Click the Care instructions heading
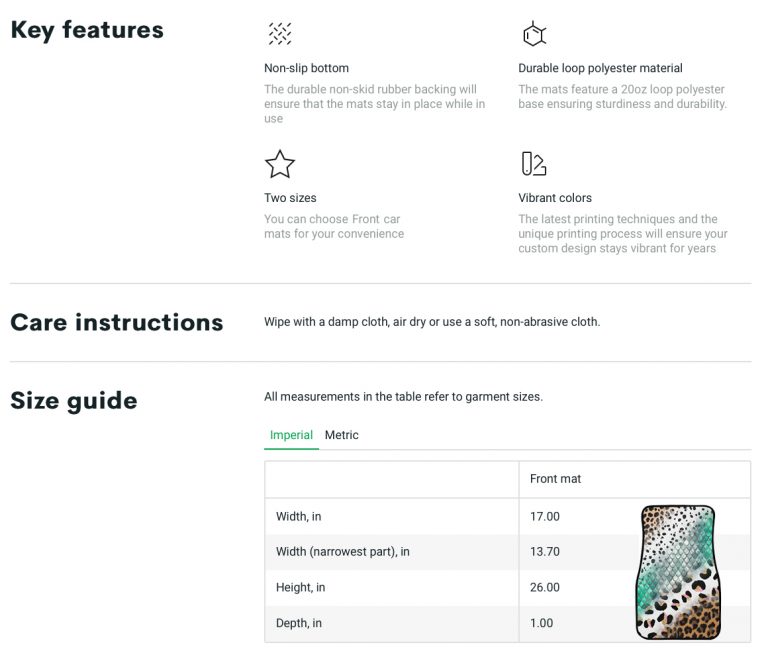The image size is (768, 653). [x=117, y=322]
